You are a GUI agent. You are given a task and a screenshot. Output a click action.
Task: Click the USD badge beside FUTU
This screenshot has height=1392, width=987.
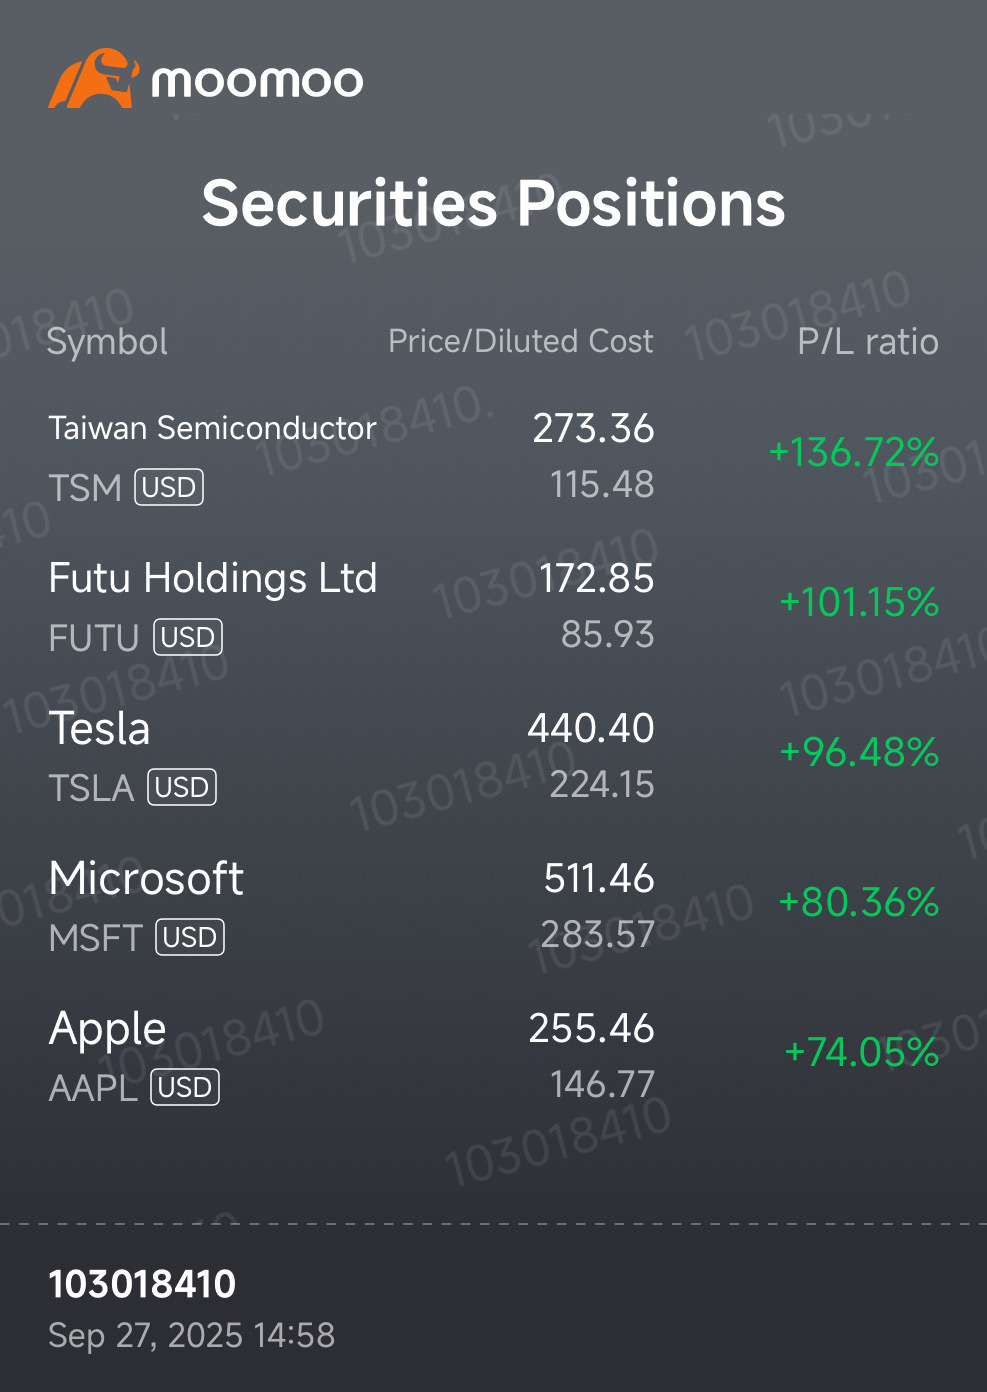point(188,638)
